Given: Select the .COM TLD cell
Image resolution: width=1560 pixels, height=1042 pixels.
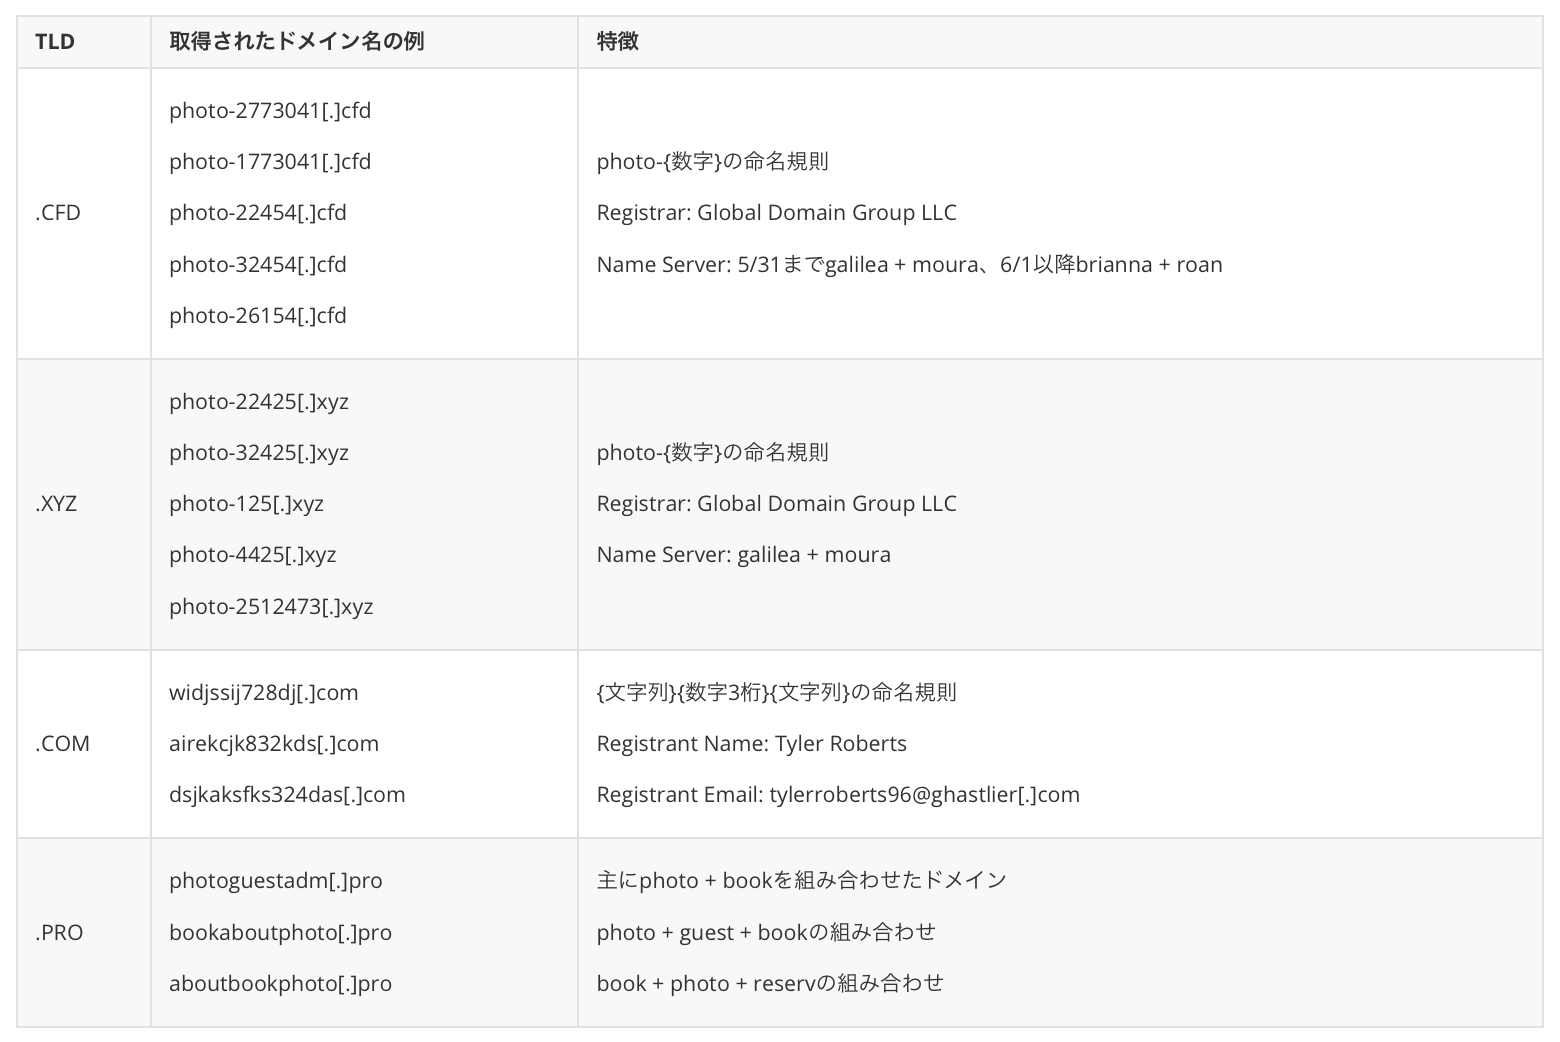Looking at the screenshot, I should [x=84, y=744].
